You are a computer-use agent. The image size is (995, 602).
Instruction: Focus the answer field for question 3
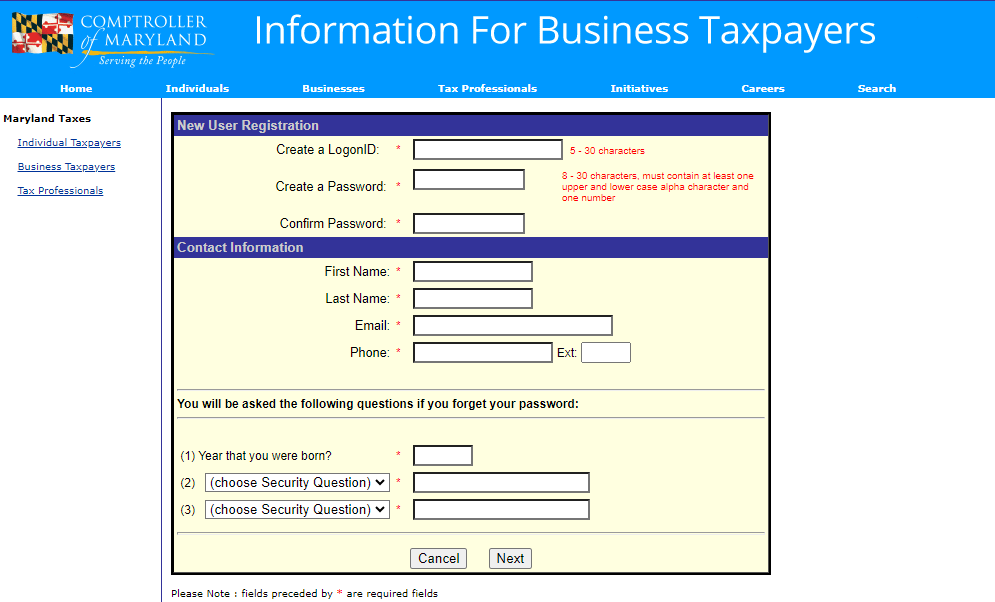pyautogui.click(x=501, y=509)
